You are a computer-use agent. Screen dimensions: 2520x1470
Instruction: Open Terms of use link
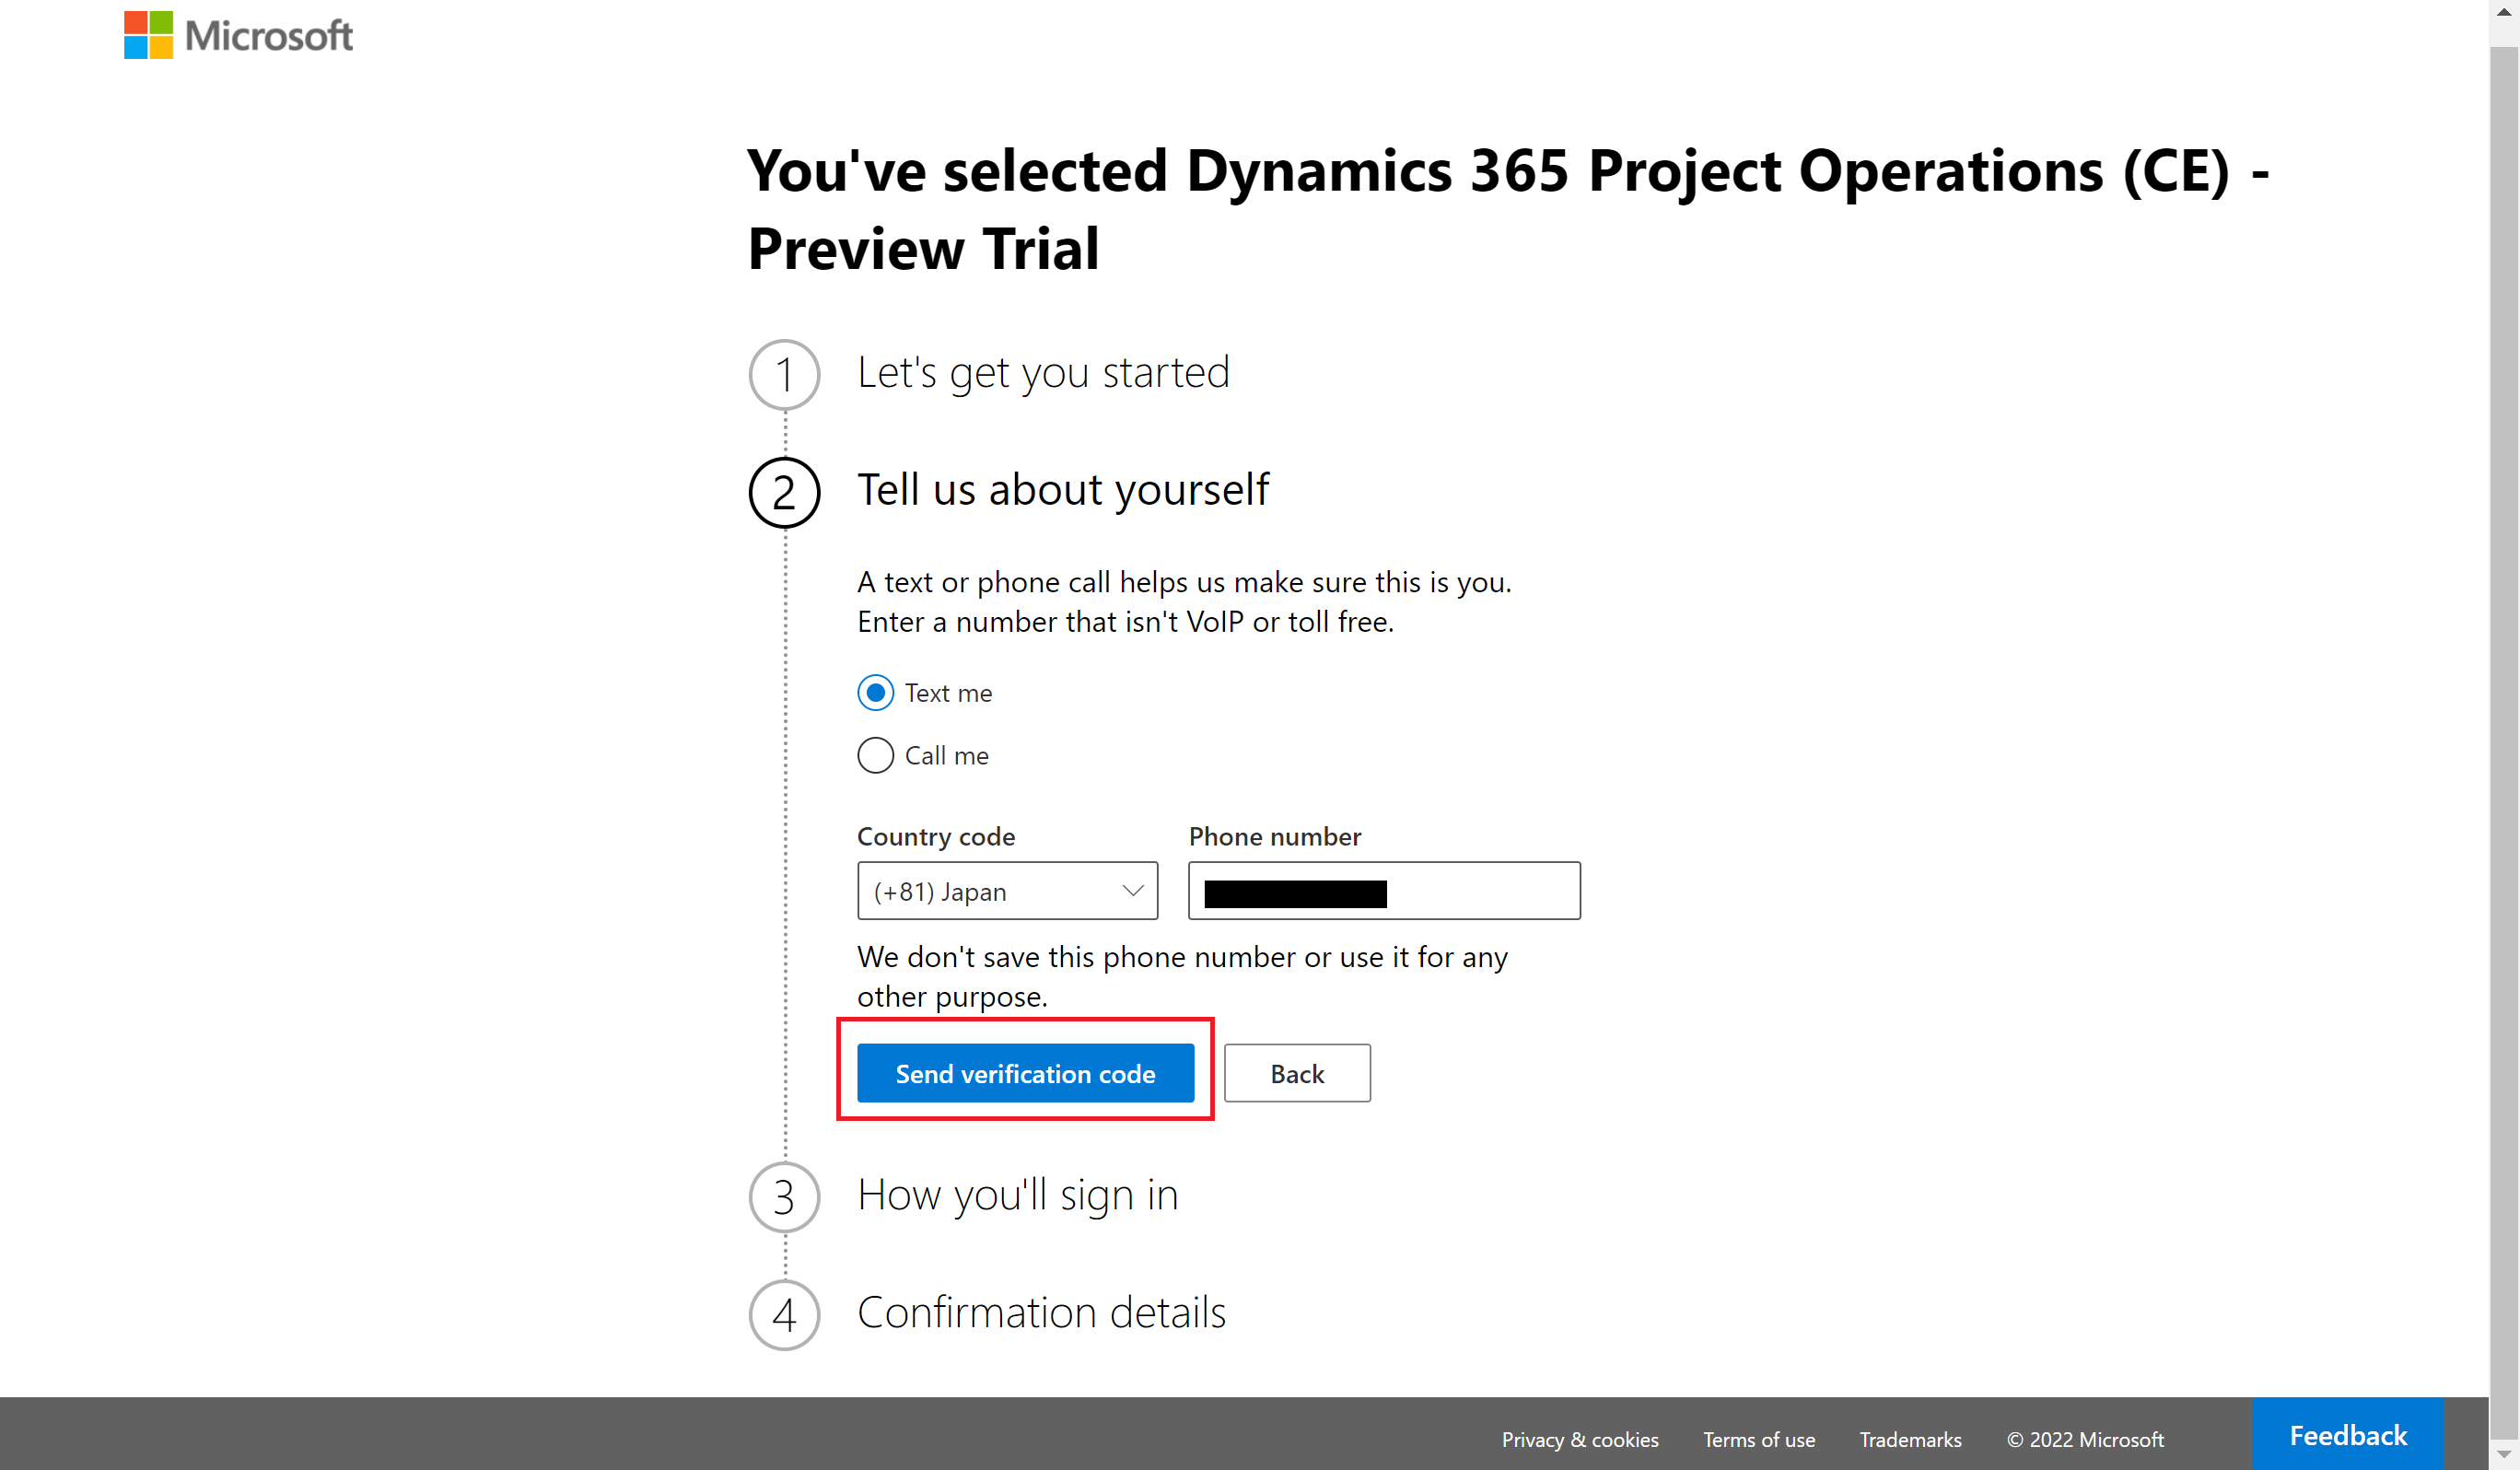click(1759, 1439)
